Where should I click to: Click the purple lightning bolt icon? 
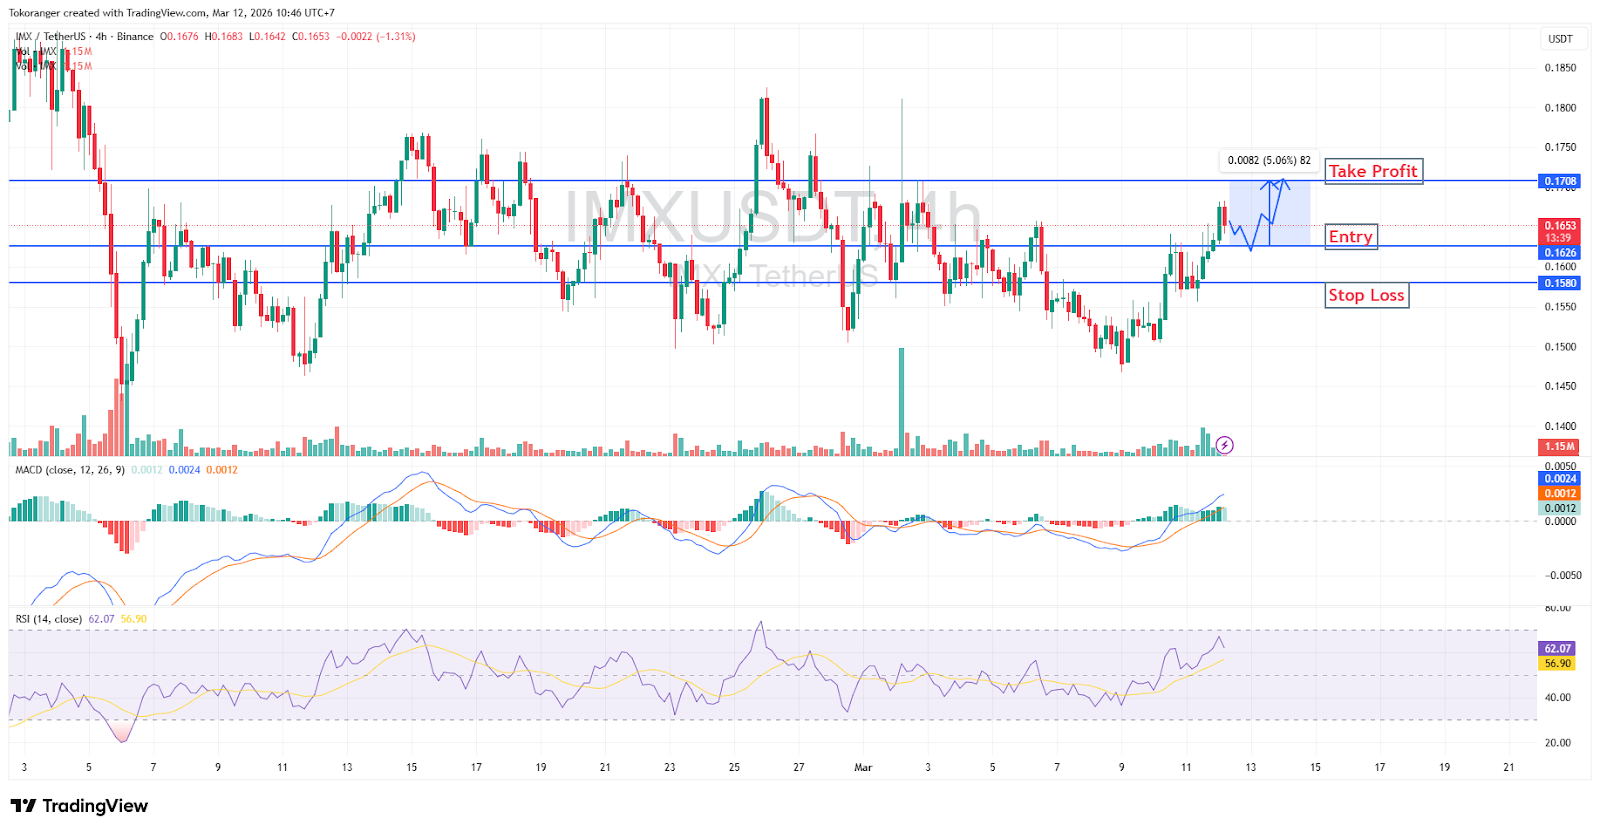[x=1224, y=445]
